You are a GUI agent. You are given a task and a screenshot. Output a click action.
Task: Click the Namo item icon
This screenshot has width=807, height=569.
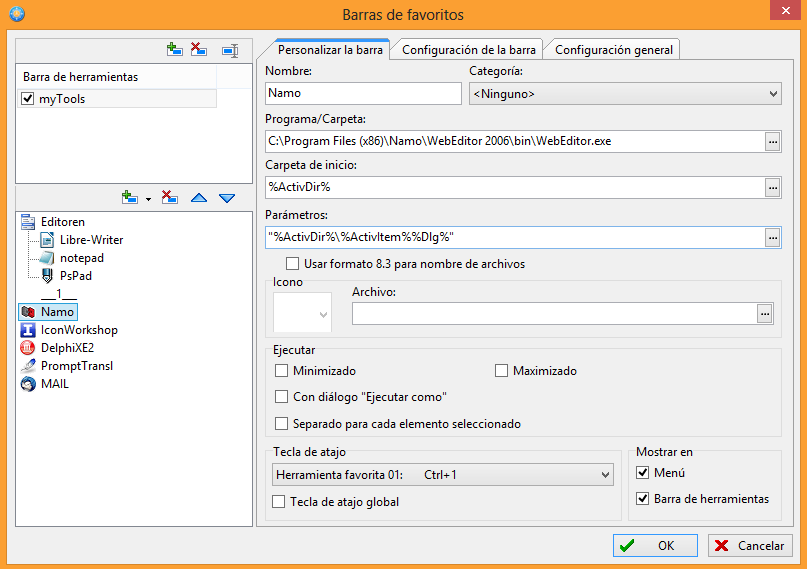pyautogui.click(x=28, y=312)
